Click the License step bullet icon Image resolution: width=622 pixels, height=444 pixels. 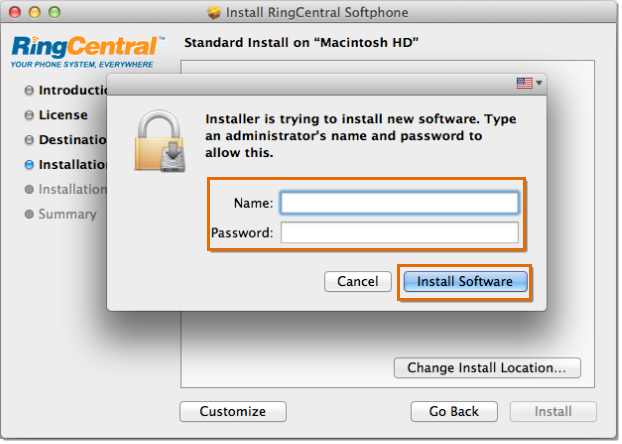pos(29,115)
